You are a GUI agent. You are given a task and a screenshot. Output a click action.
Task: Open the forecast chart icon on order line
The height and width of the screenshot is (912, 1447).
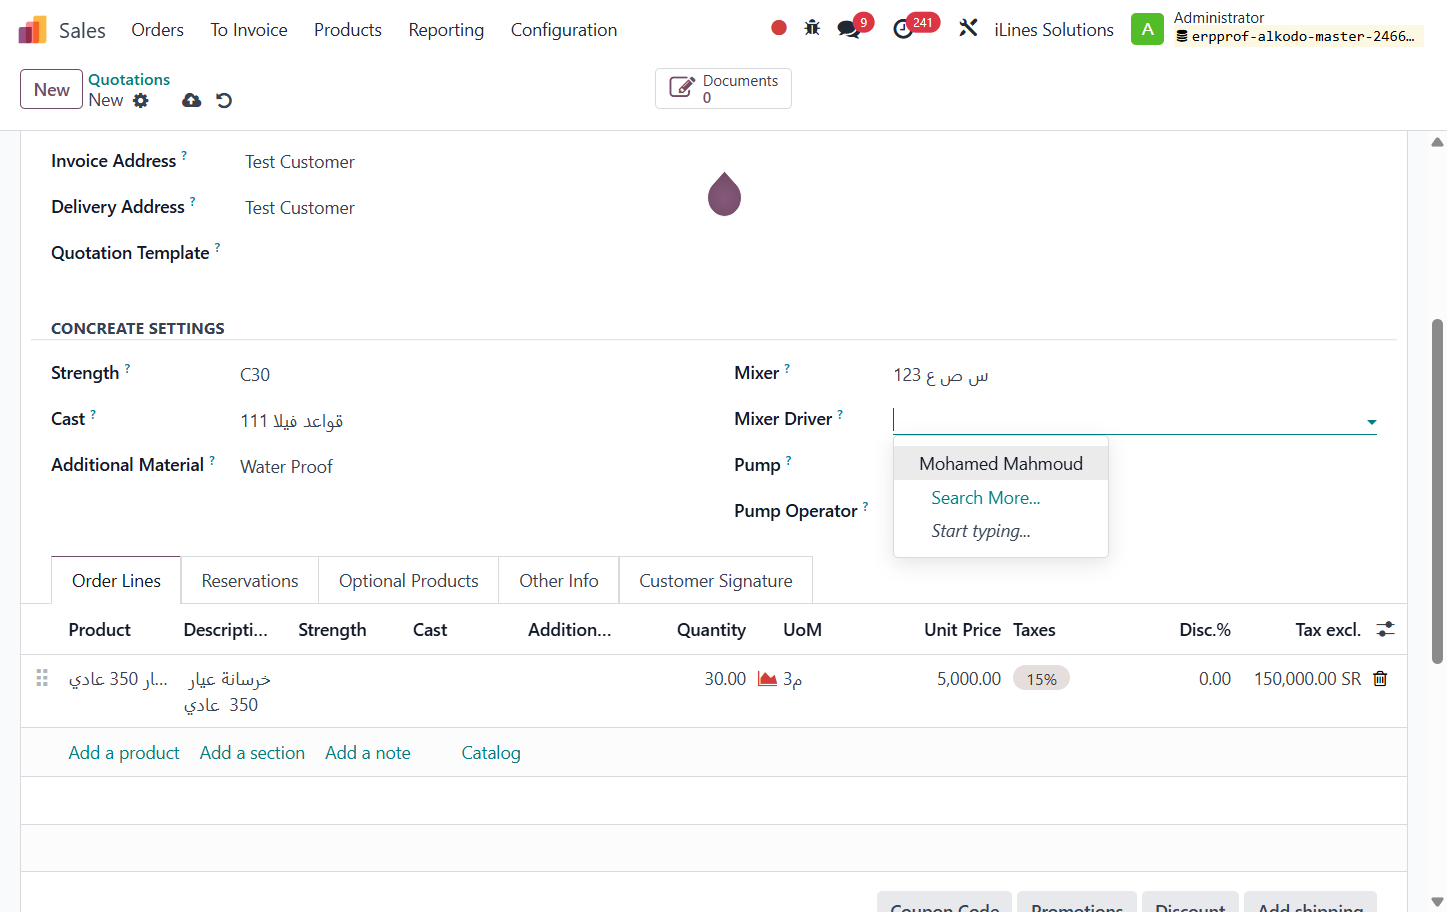click(767, 679)
